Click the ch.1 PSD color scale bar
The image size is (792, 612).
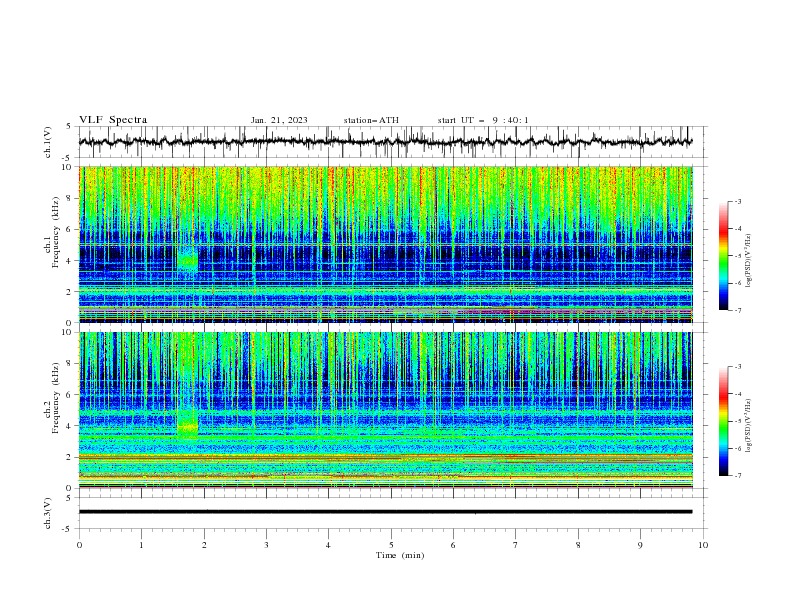(724, 256)
